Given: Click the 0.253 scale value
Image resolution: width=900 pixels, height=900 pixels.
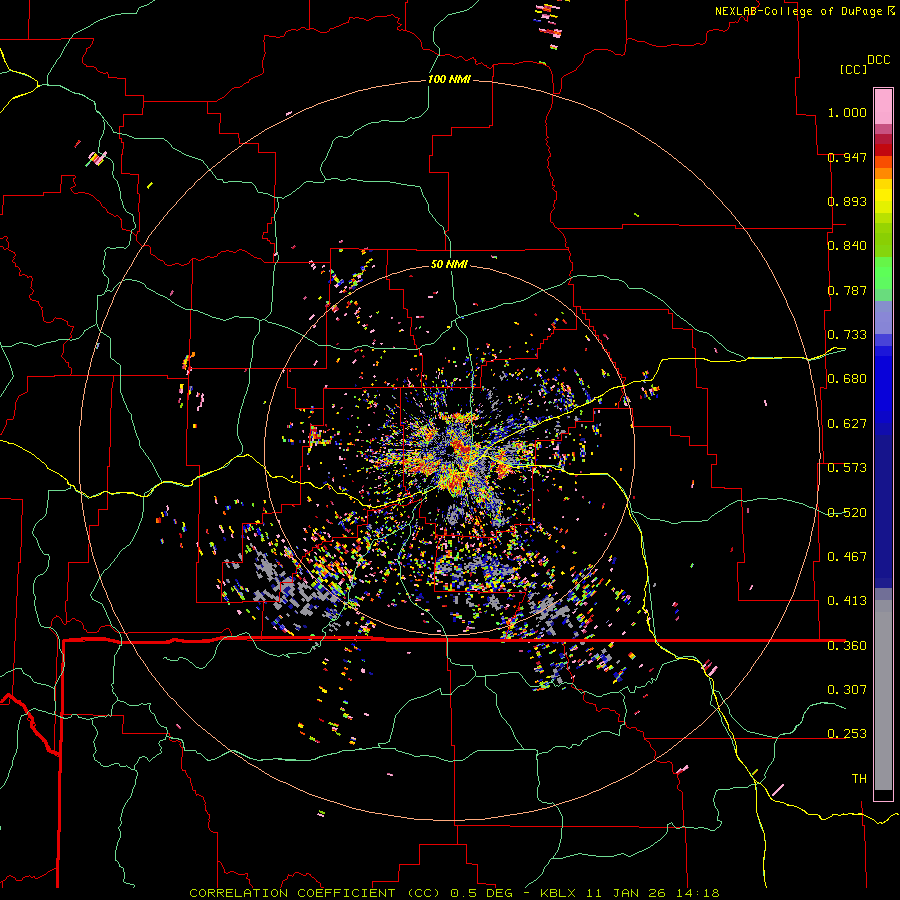Looking at the screenshot, I should click(847, 734).
